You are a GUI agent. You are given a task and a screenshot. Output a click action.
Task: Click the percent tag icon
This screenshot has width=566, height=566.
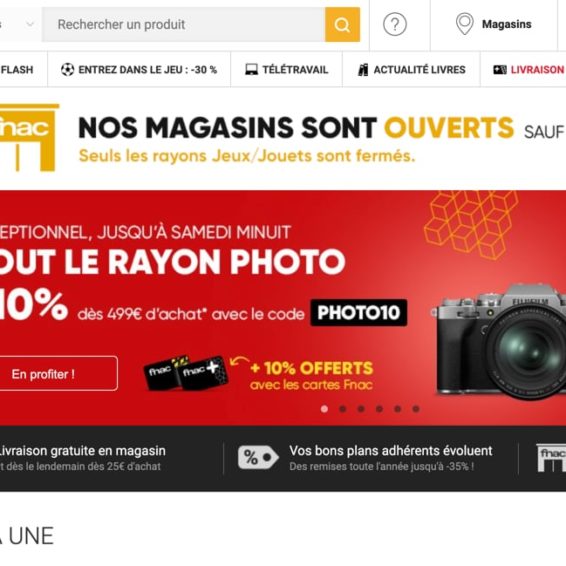coord(258,457)
